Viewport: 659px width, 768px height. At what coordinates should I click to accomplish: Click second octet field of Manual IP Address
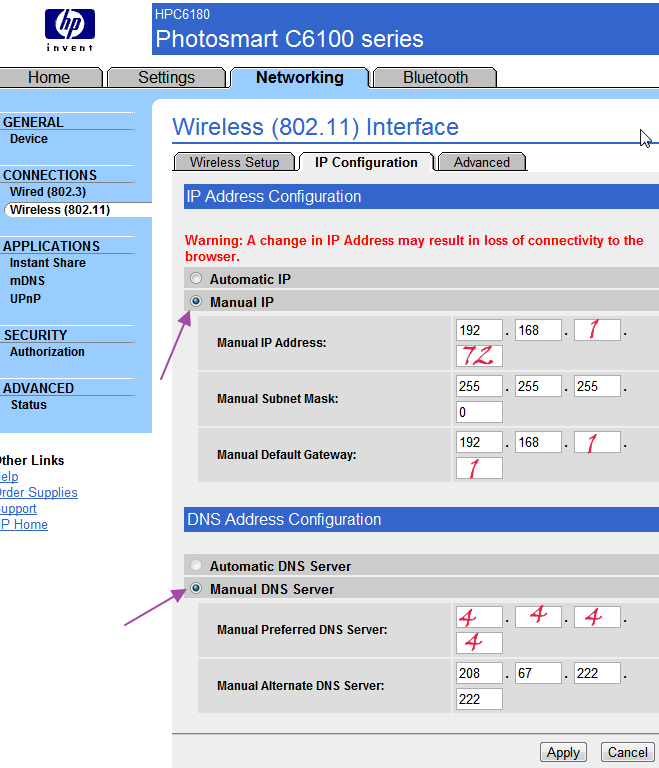(x=538, y=330)
